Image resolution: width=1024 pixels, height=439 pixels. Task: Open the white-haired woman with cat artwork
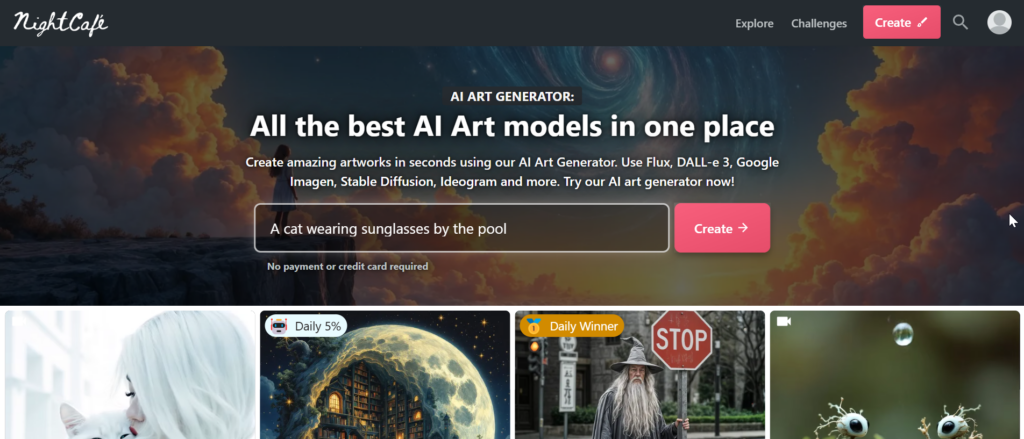(130, 375)
